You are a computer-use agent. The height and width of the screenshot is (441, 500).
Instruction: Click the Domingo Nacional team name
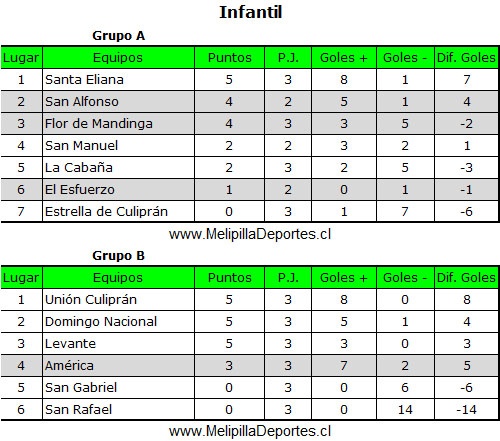pyautogui.click(x=101, y=322)
